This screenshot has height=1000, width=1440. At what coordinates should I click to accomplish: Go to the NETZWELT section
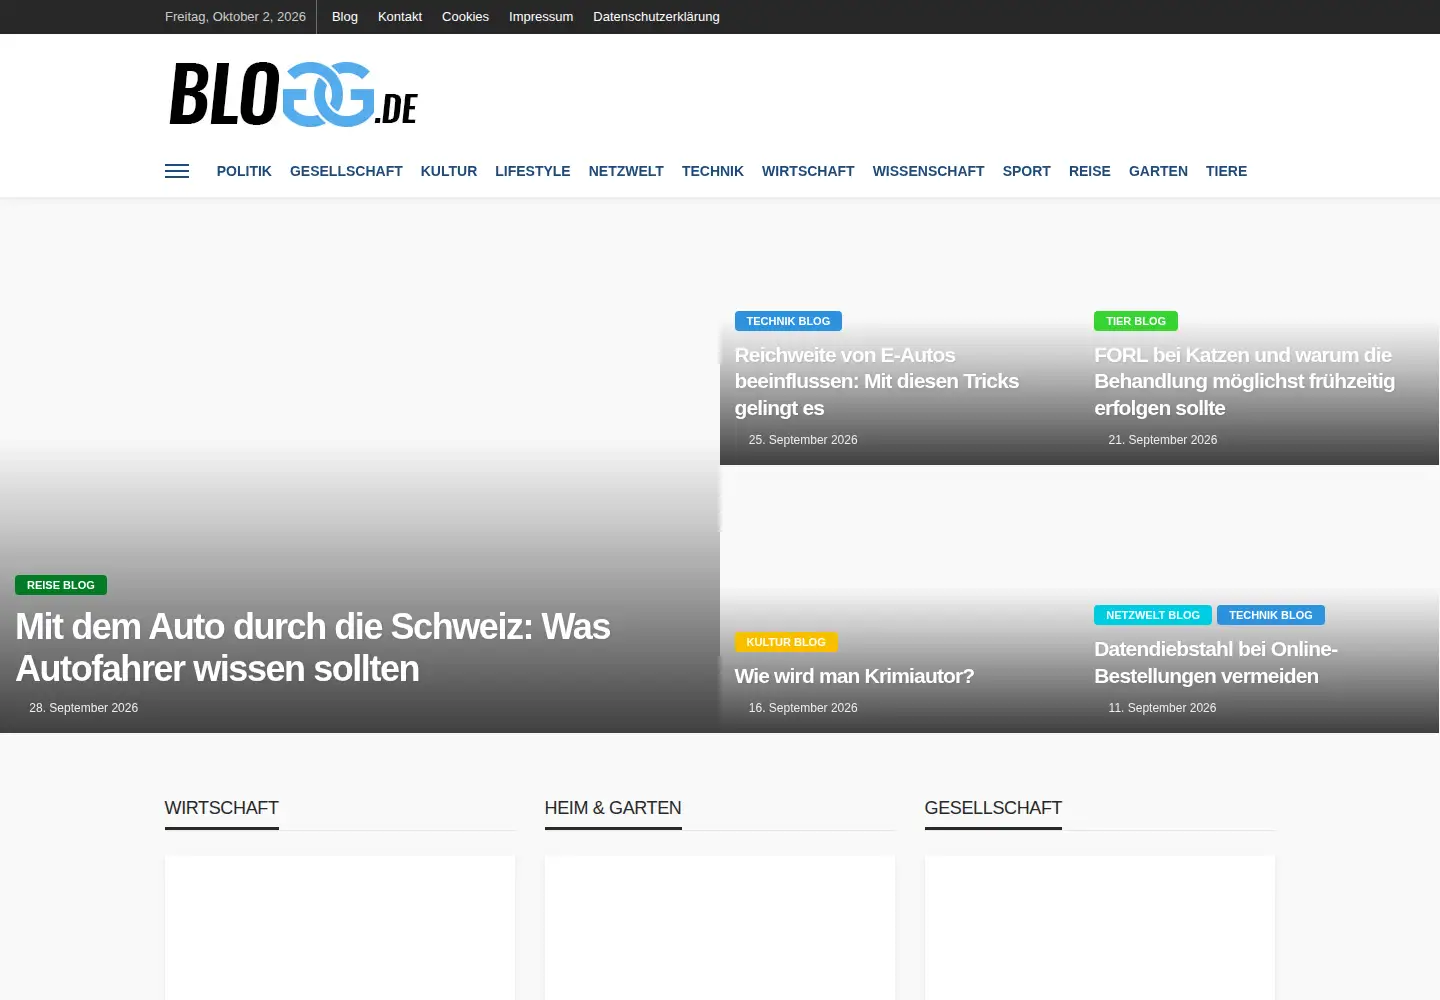[x=626, y=171]
